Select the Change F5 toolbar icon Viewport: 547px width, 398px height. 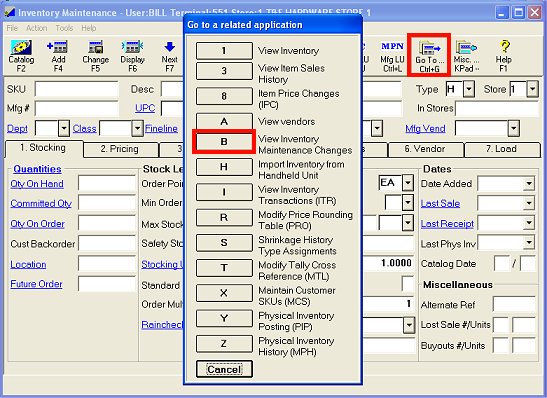pyautogui.click(x=95, y=56)
